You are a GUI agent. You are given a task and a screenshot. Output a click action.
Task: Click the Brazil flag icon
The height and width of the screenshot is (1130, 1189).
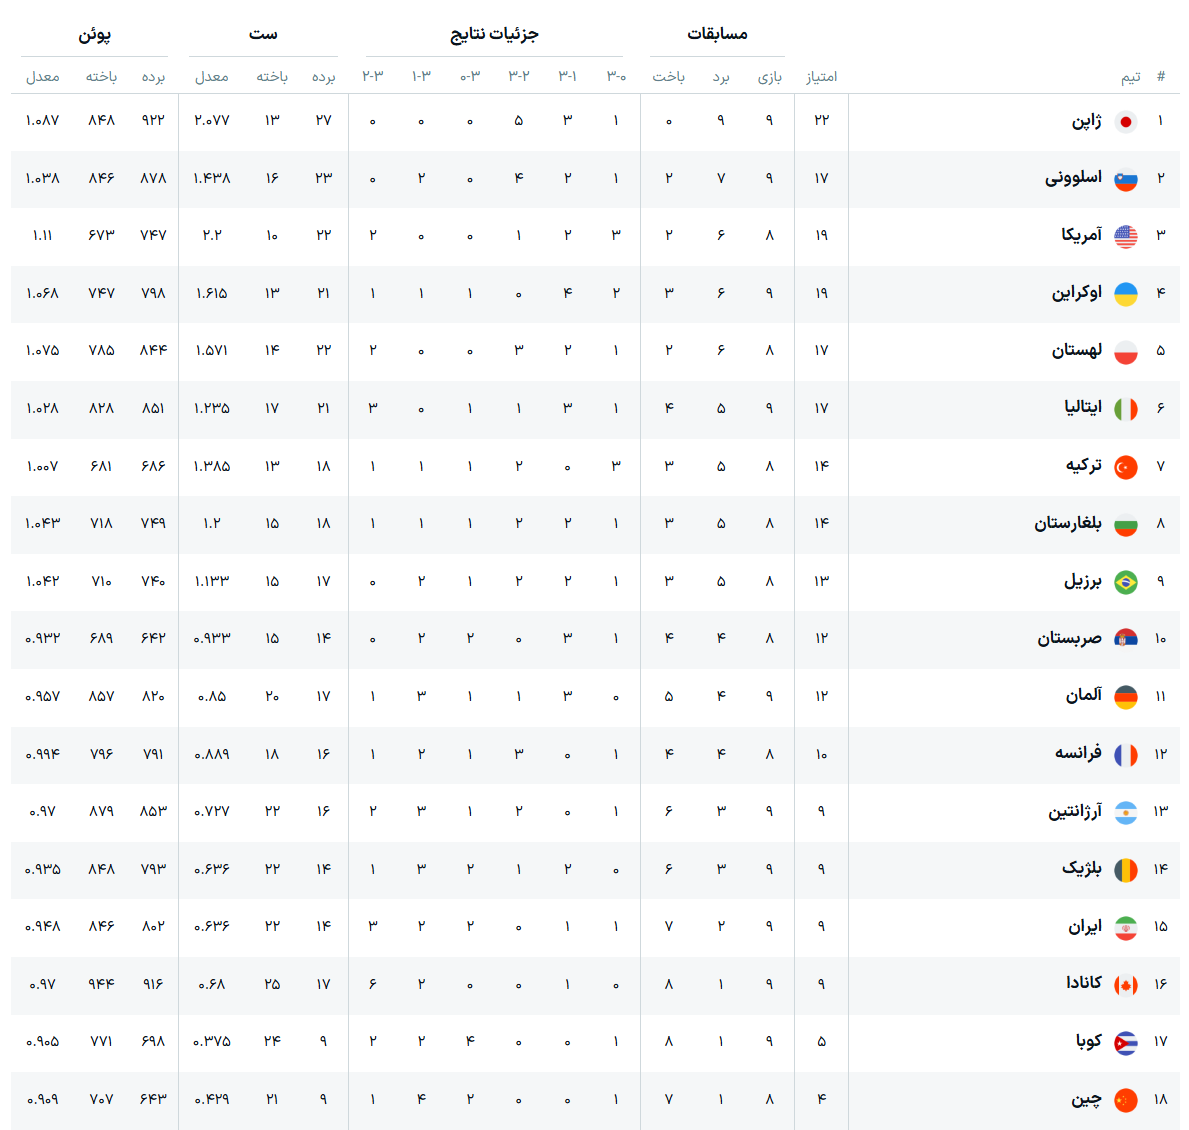tap(1125, 582)
